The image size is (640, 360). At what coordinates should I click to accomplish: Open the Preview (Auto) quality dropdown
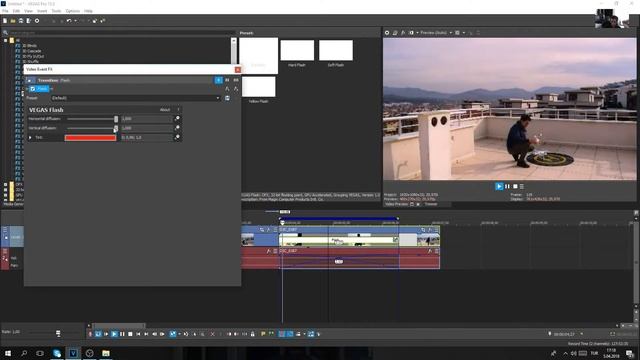pos(436,33)
